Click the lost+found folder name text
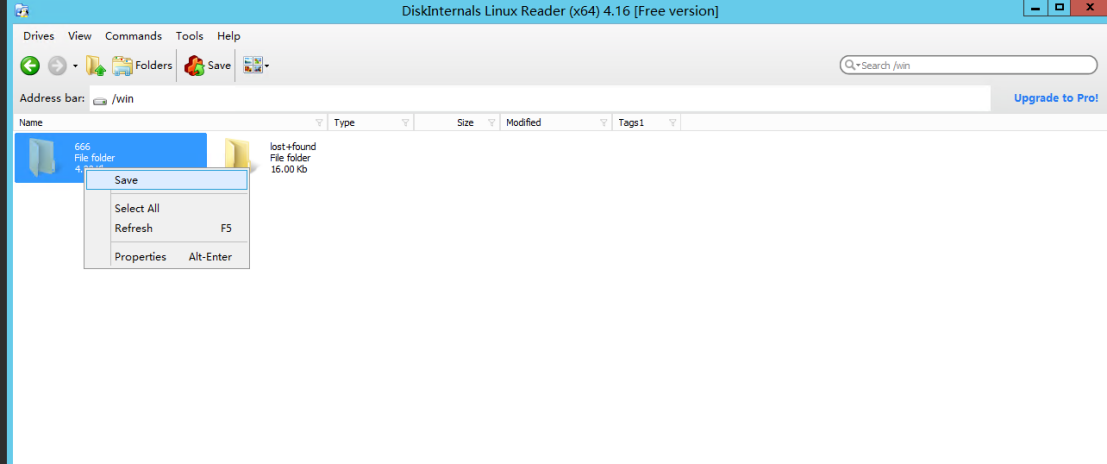 [x=293, y=147]
